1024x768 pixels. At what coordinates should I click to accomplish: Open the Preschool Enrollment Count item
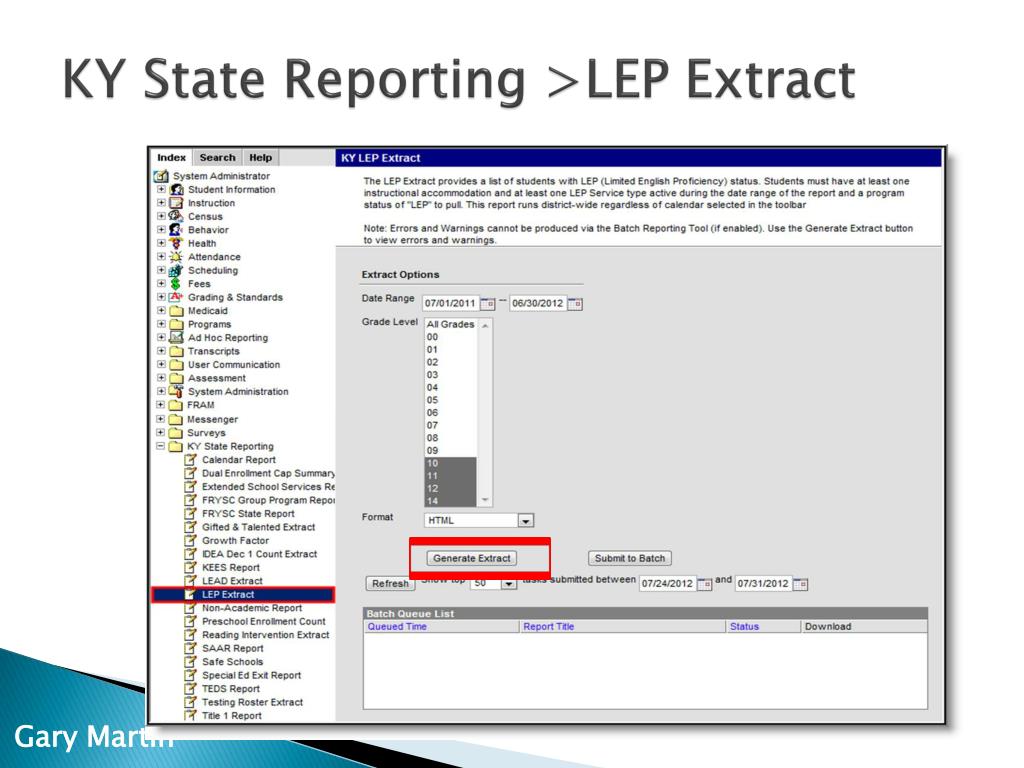[264, 622]
